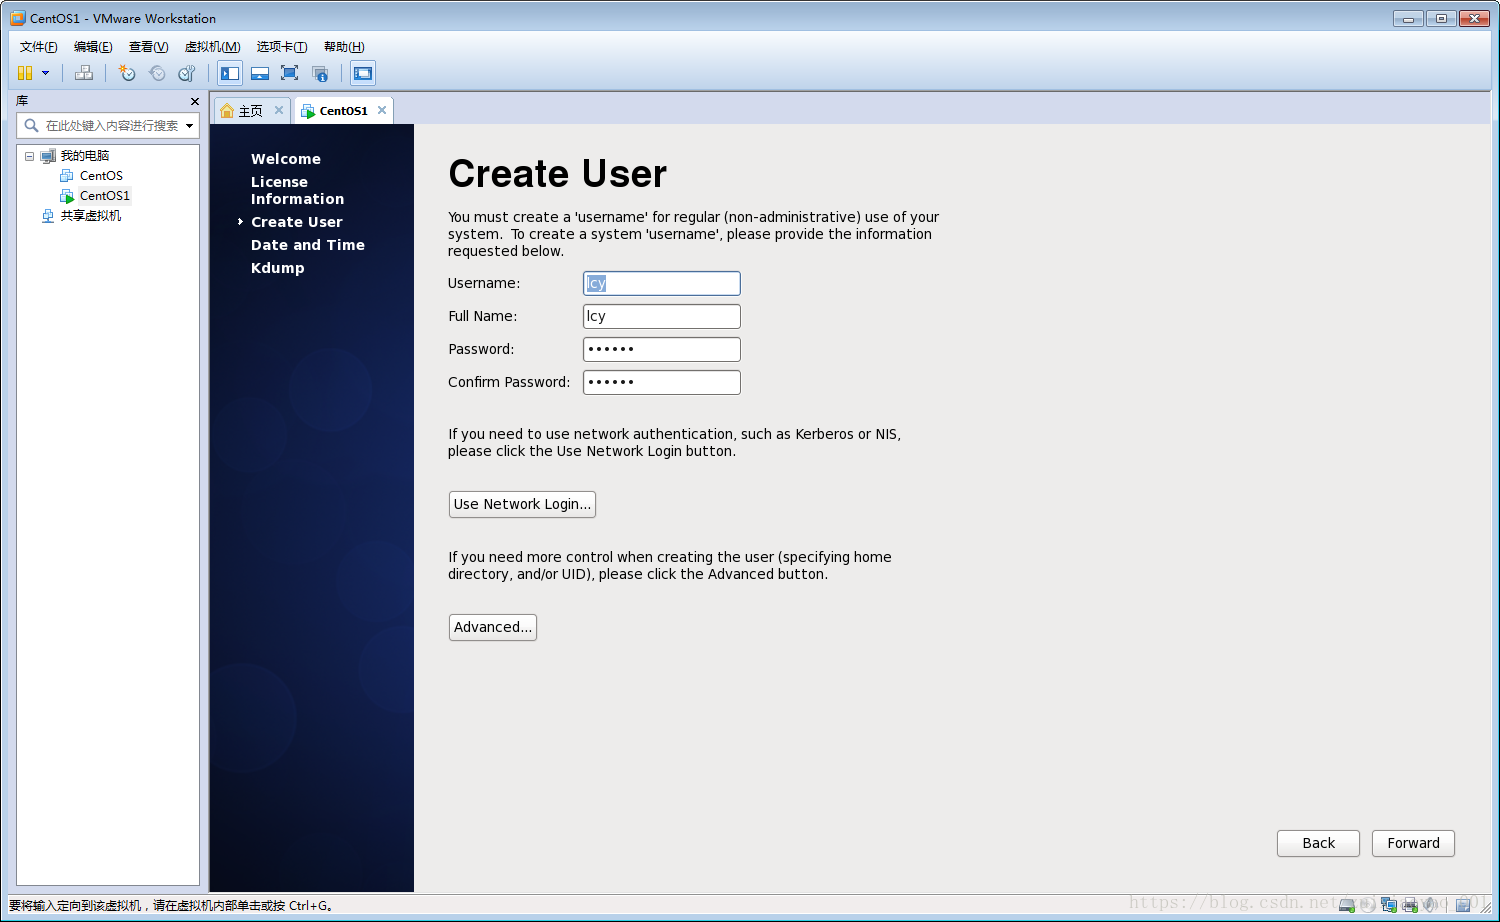Click License Information in the setup sidebar

(x=297, y=191)
